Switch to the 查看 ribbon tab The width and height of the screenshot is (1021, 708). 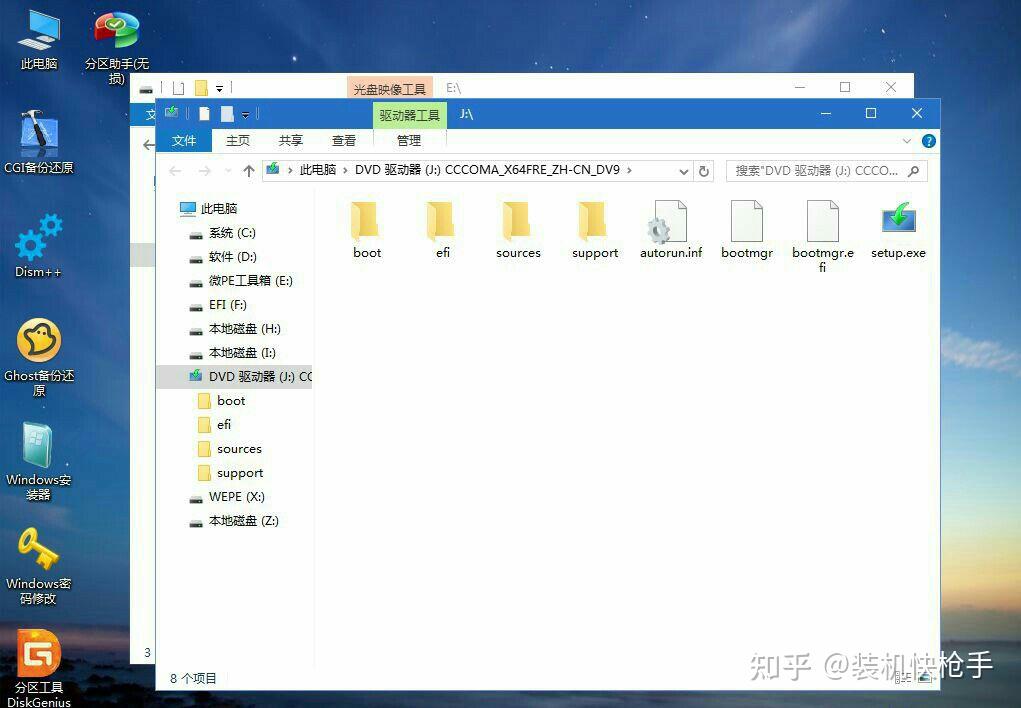[x=343, y=140]
